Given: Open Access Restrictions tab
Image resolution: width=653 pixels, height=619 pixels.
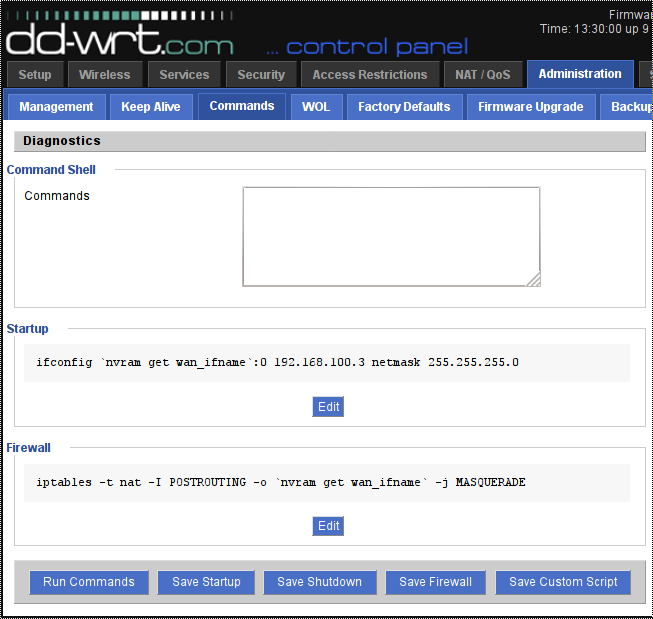Looking at the screenshot, I should pos(370,75).
